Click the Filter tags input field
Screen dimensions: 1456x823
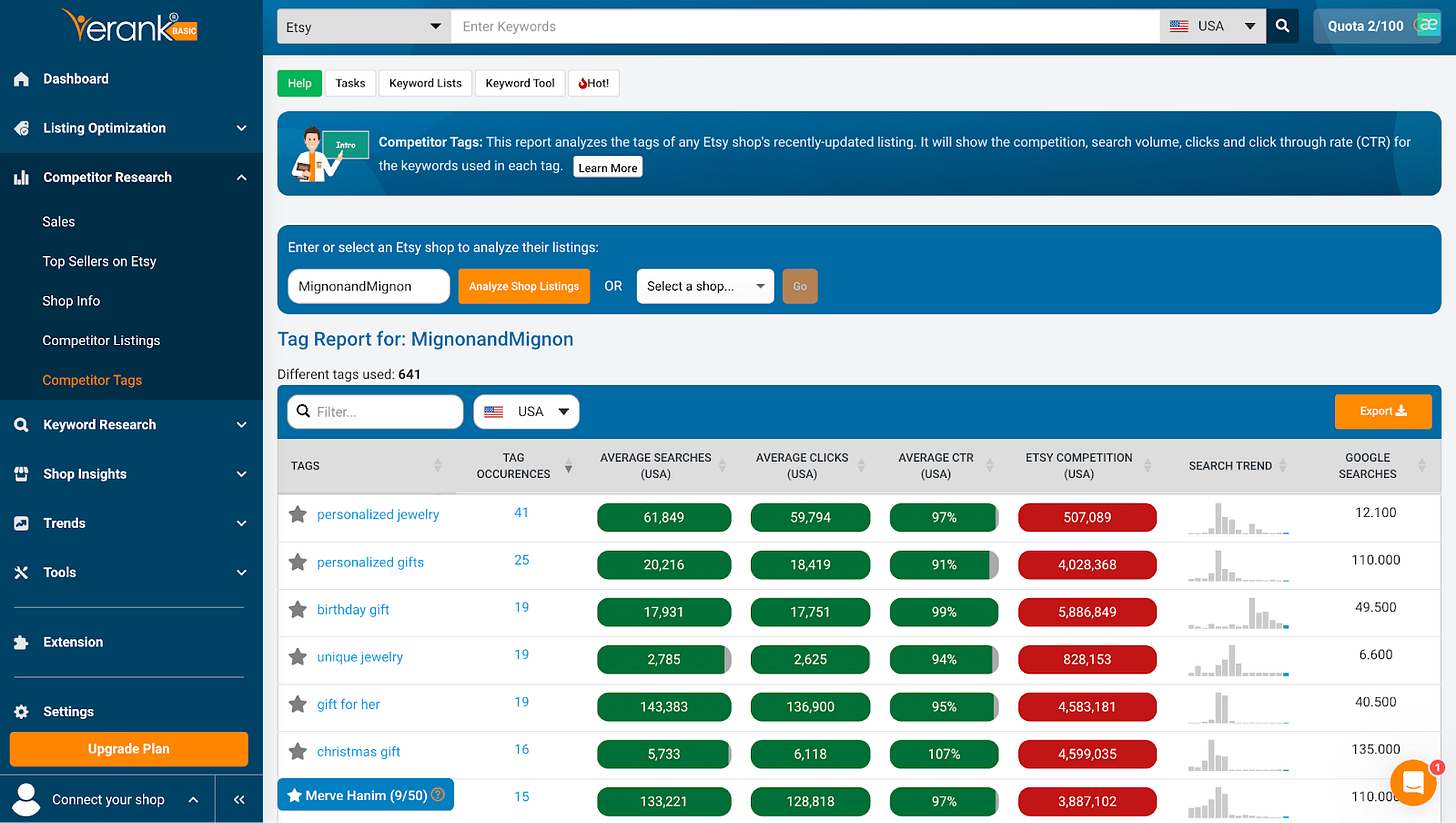375,411
